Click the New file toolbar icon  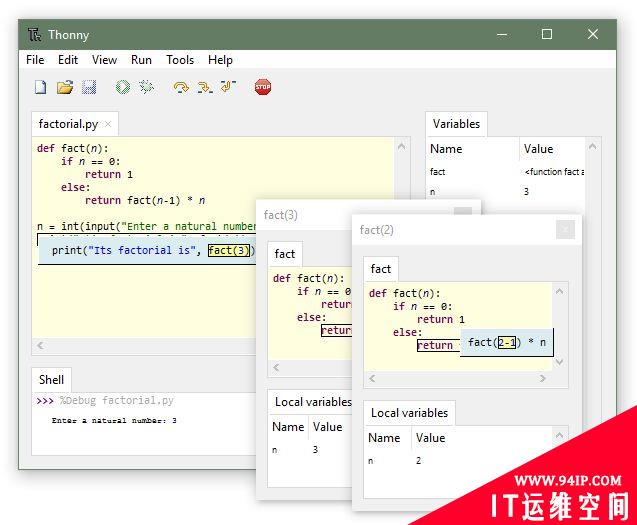tap(41, 87)
